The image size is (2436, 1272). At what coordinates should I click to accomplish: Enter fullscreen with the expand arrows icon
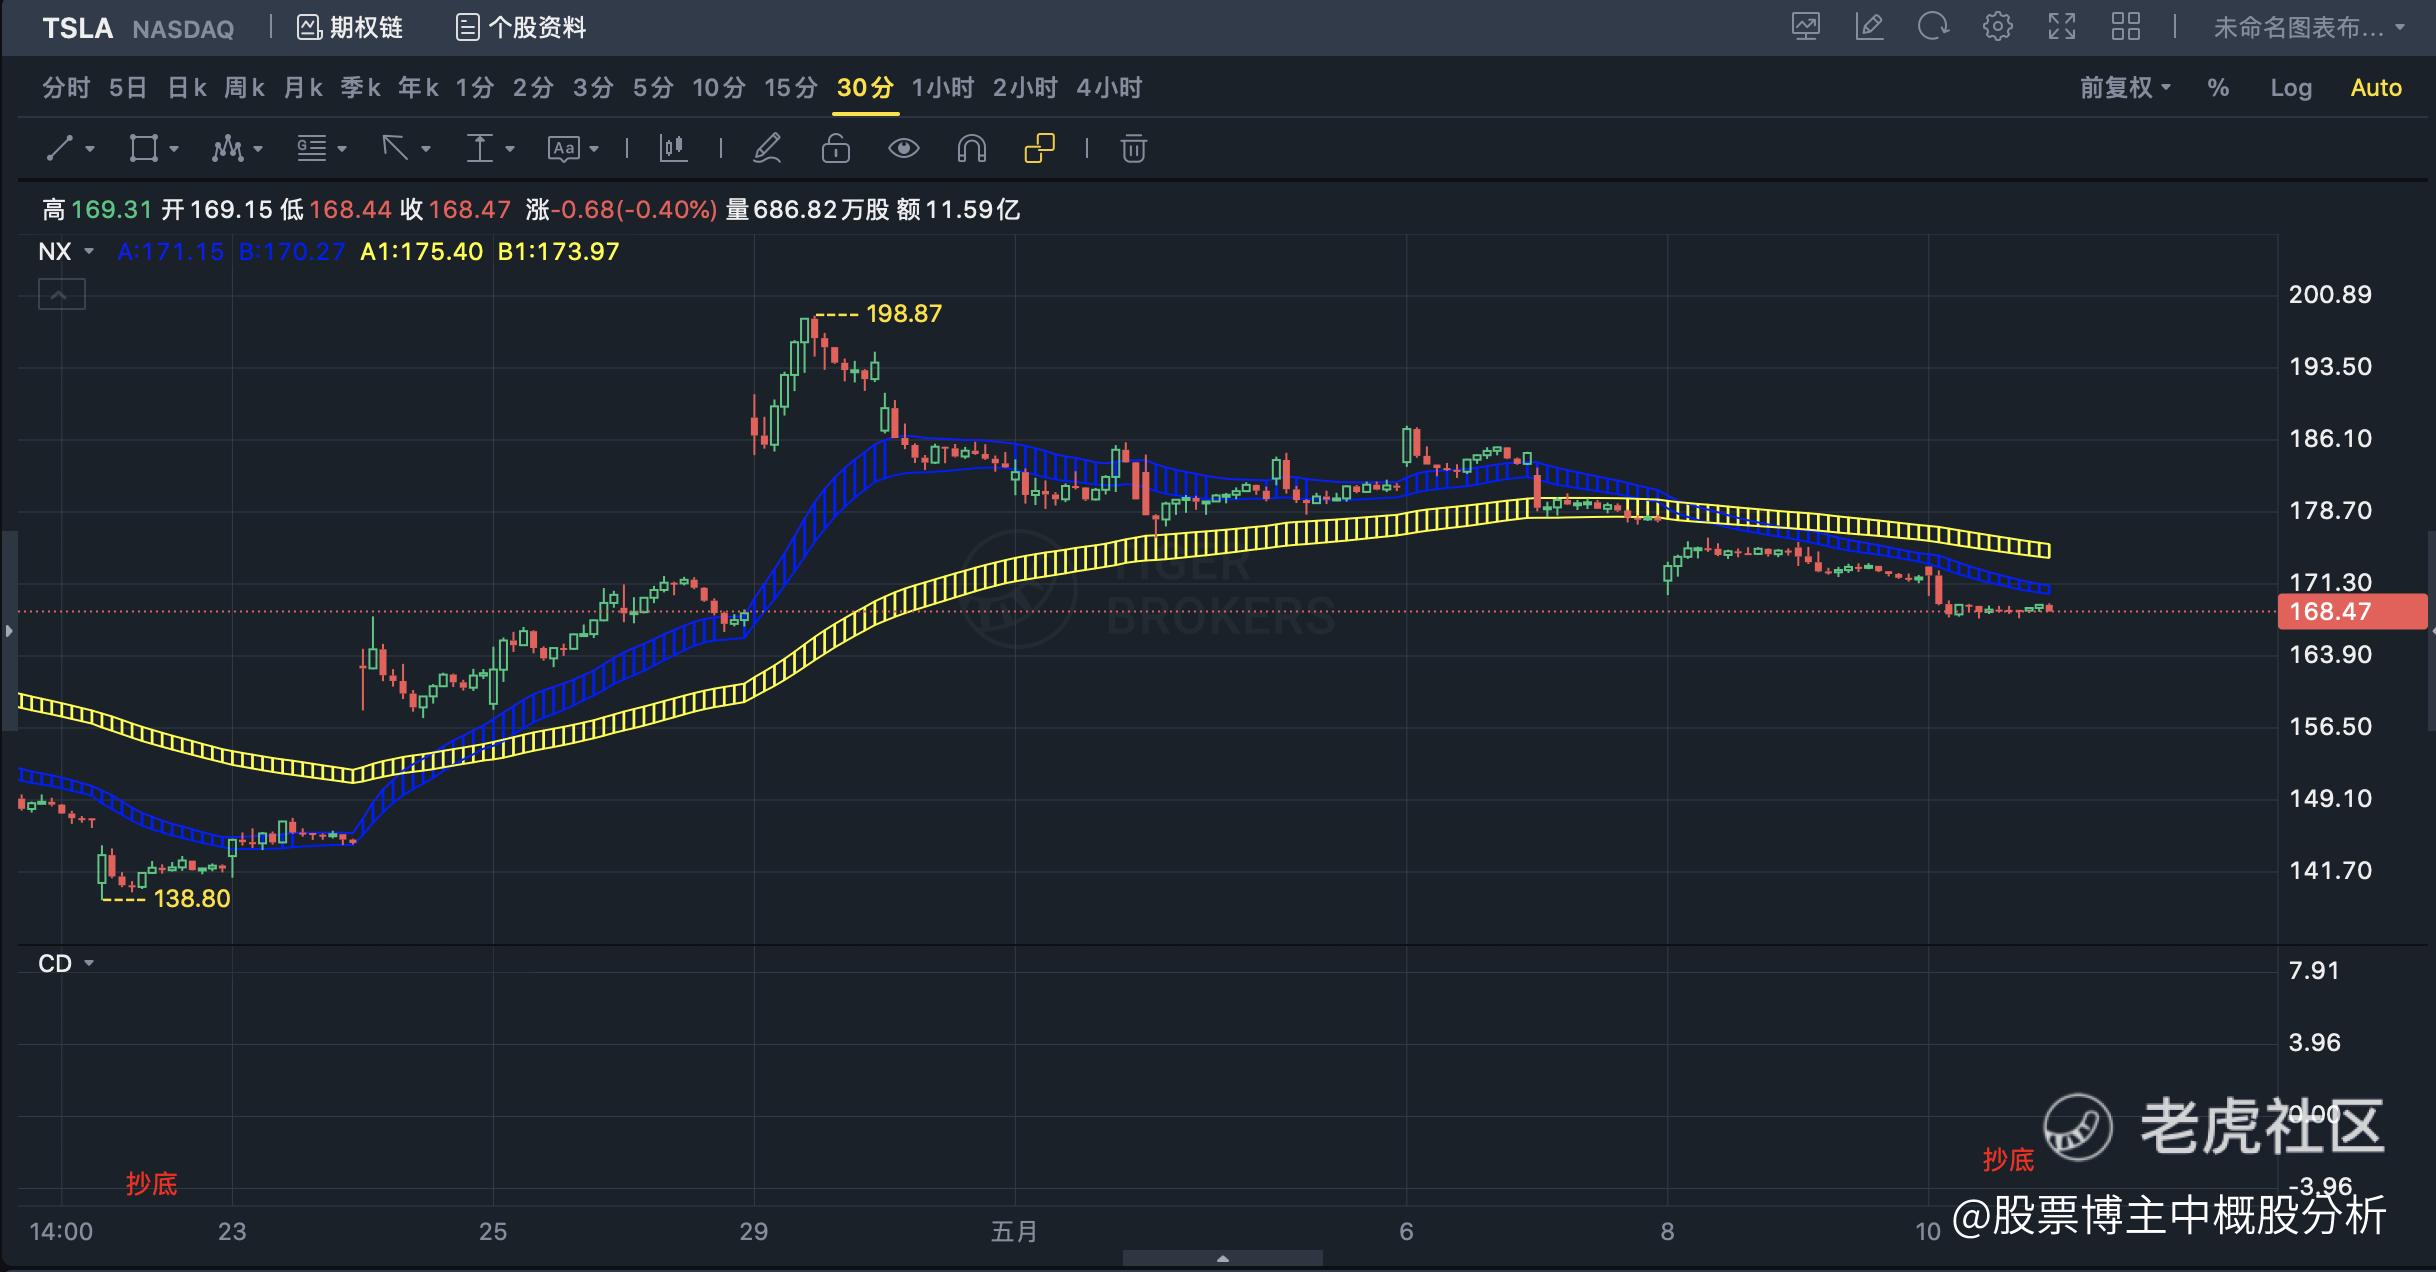(x=2061, y=27)
